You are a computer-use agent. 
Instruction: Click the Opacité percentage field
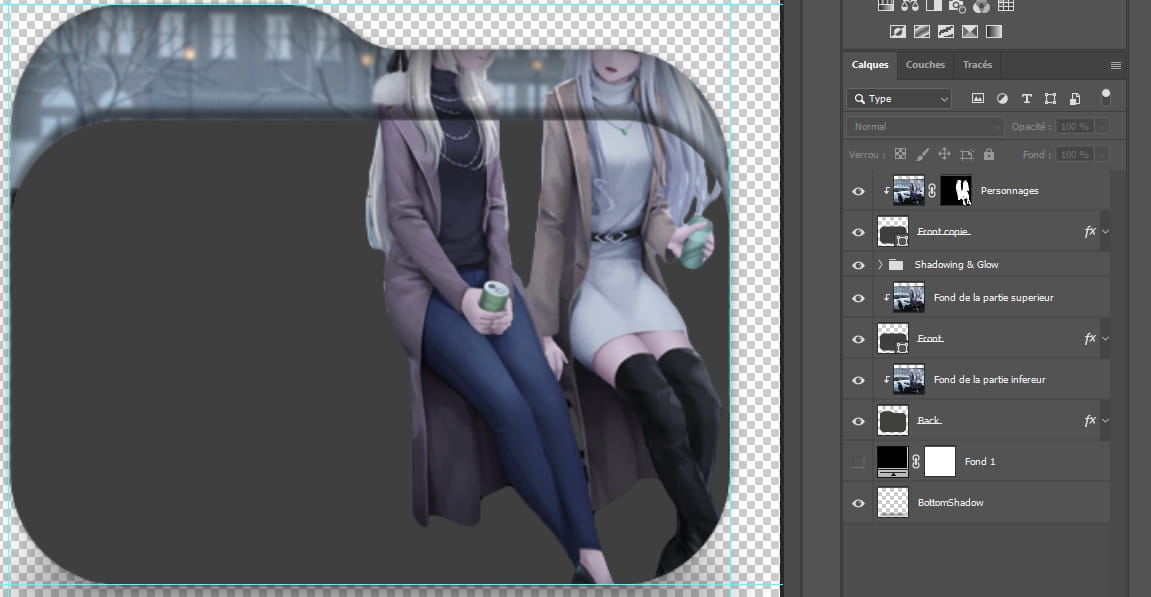[x=1076, y=127]
